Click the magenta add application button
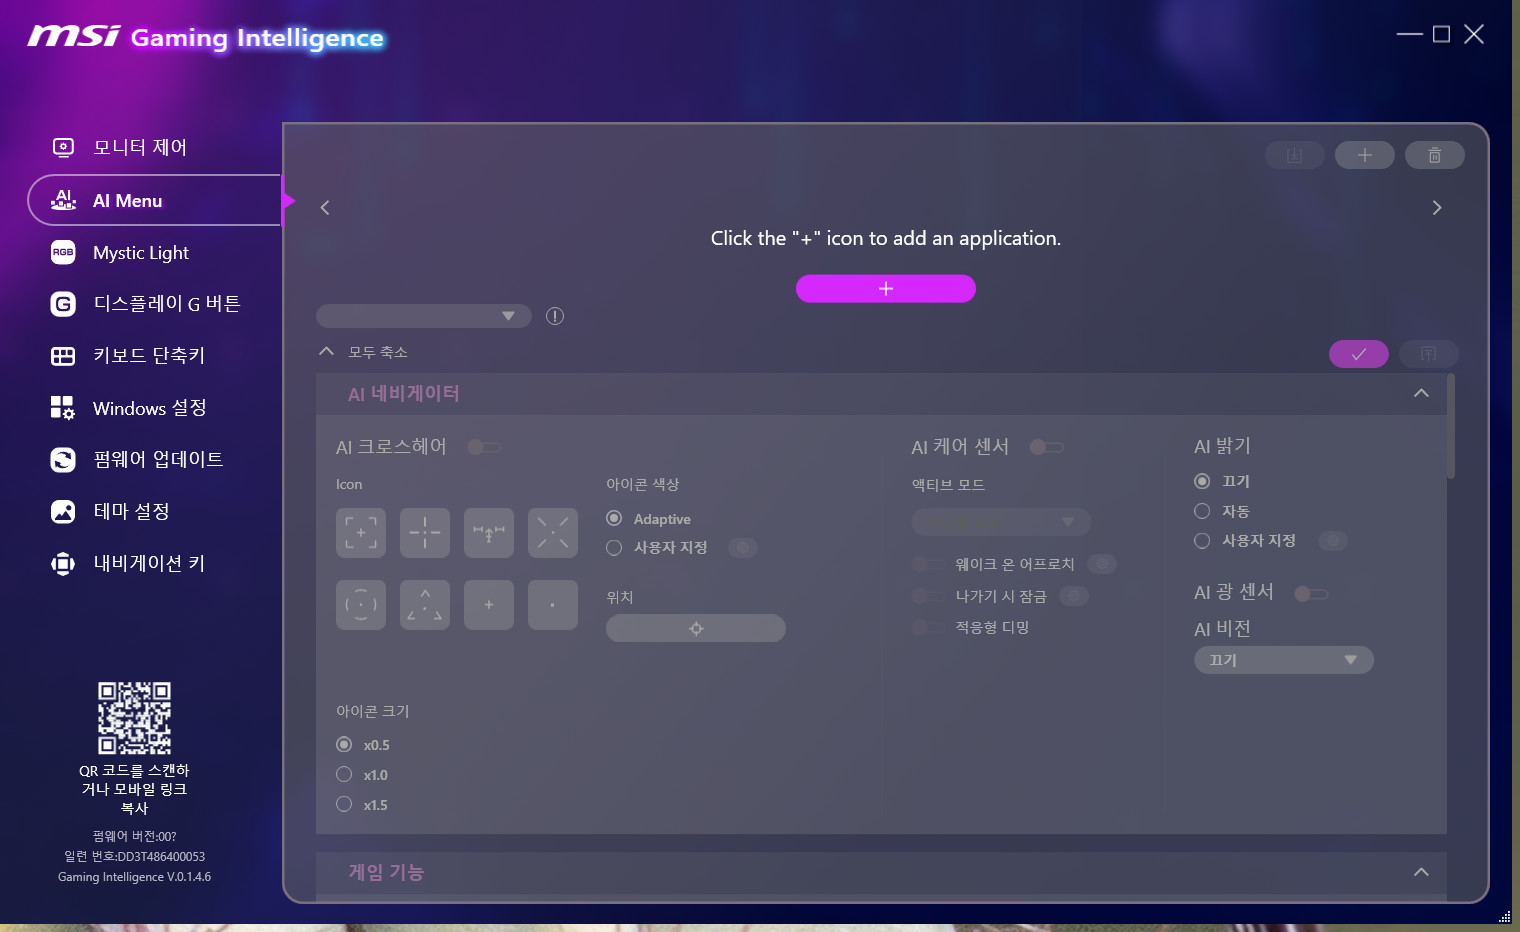1520x932 pixels. 885,288
